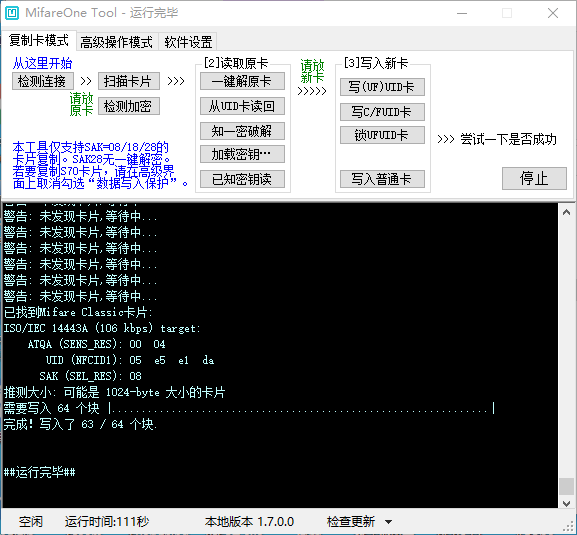Click the 运行时间:111秒 status text
577x535 pixels.
[x=107, y=522]
